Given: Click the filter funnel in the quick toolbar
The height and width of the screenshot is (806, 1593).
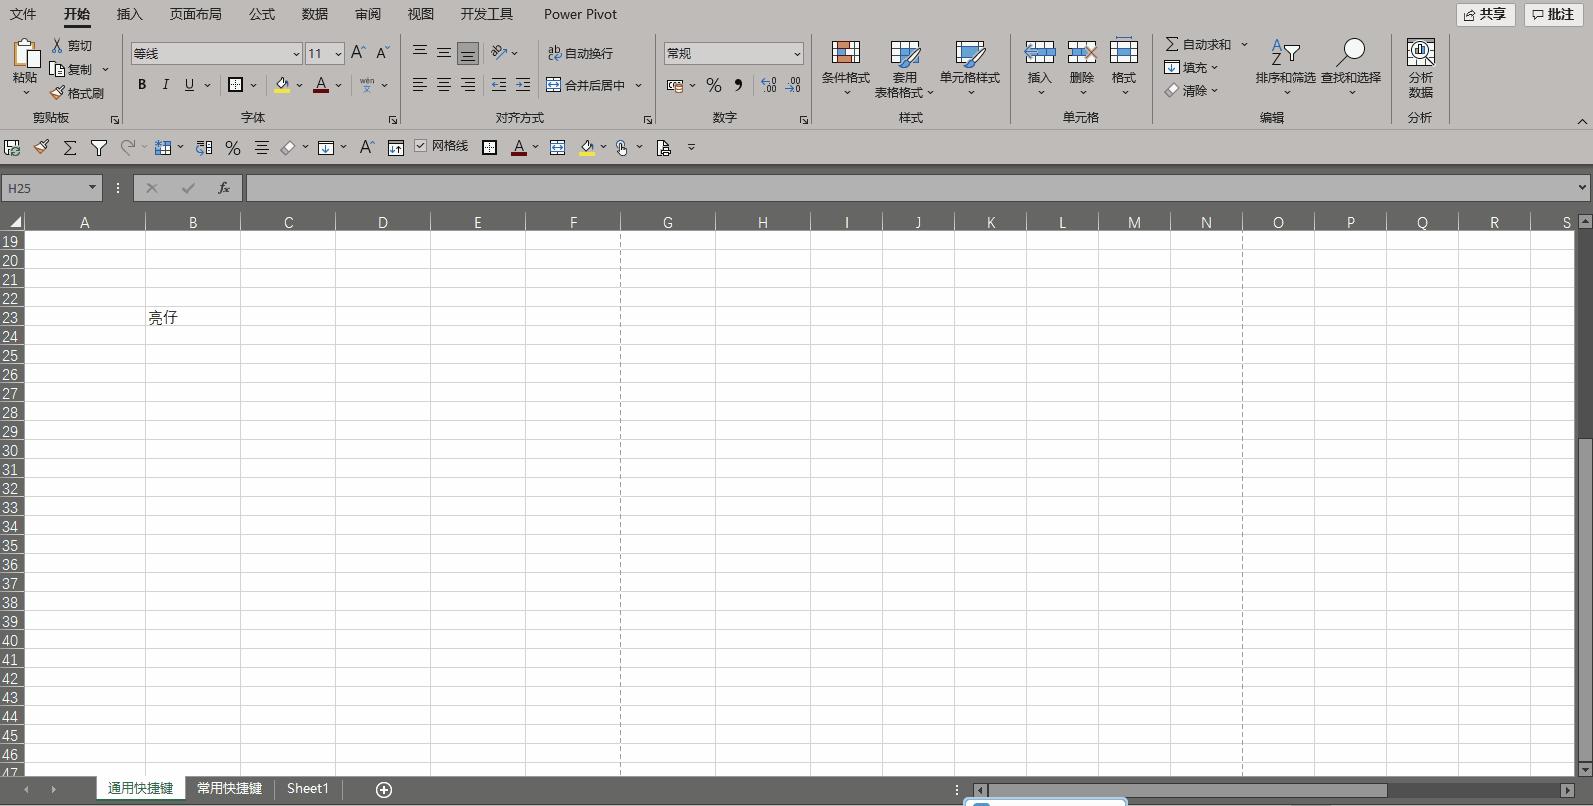Looking at the screenshot, I should [x=99, y=148].
